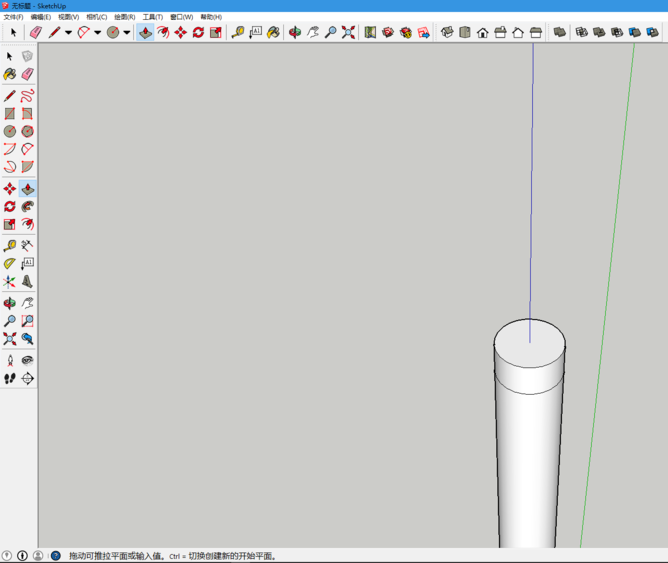Expand the line tool dropdown arrow

pyautogui.click(x=68, y=32)
